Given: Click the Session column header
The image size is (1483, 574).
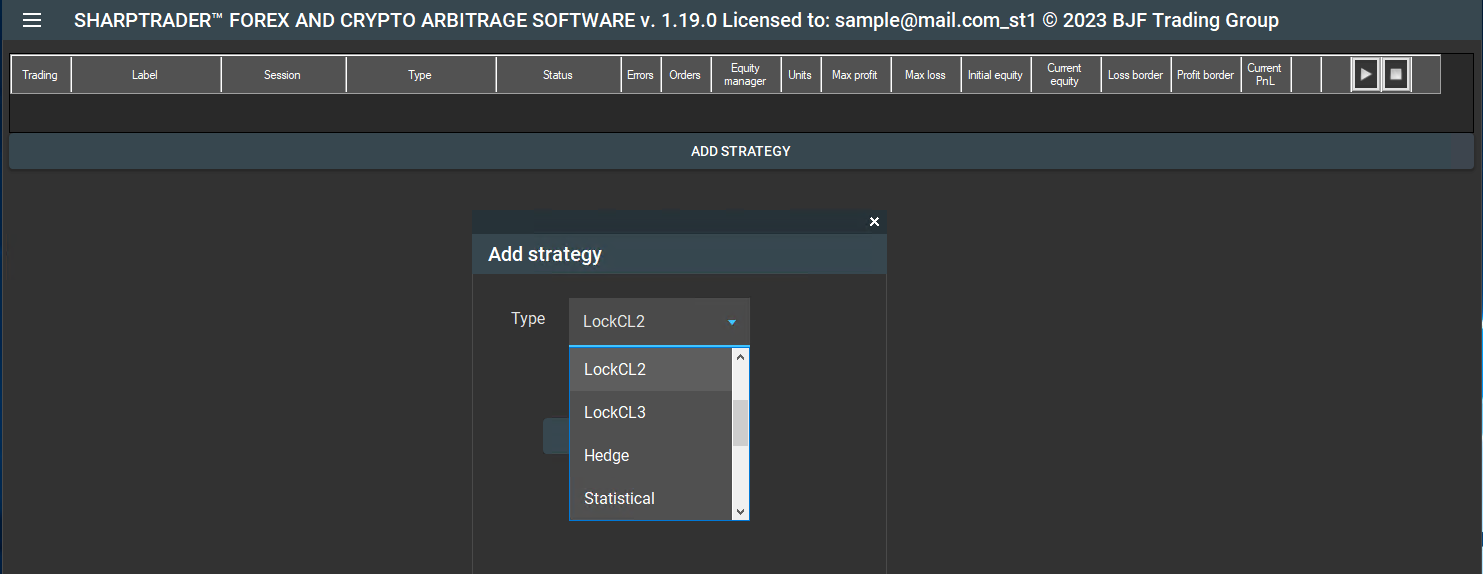Looking at the screenshot, I should click(x=282, y=75).
